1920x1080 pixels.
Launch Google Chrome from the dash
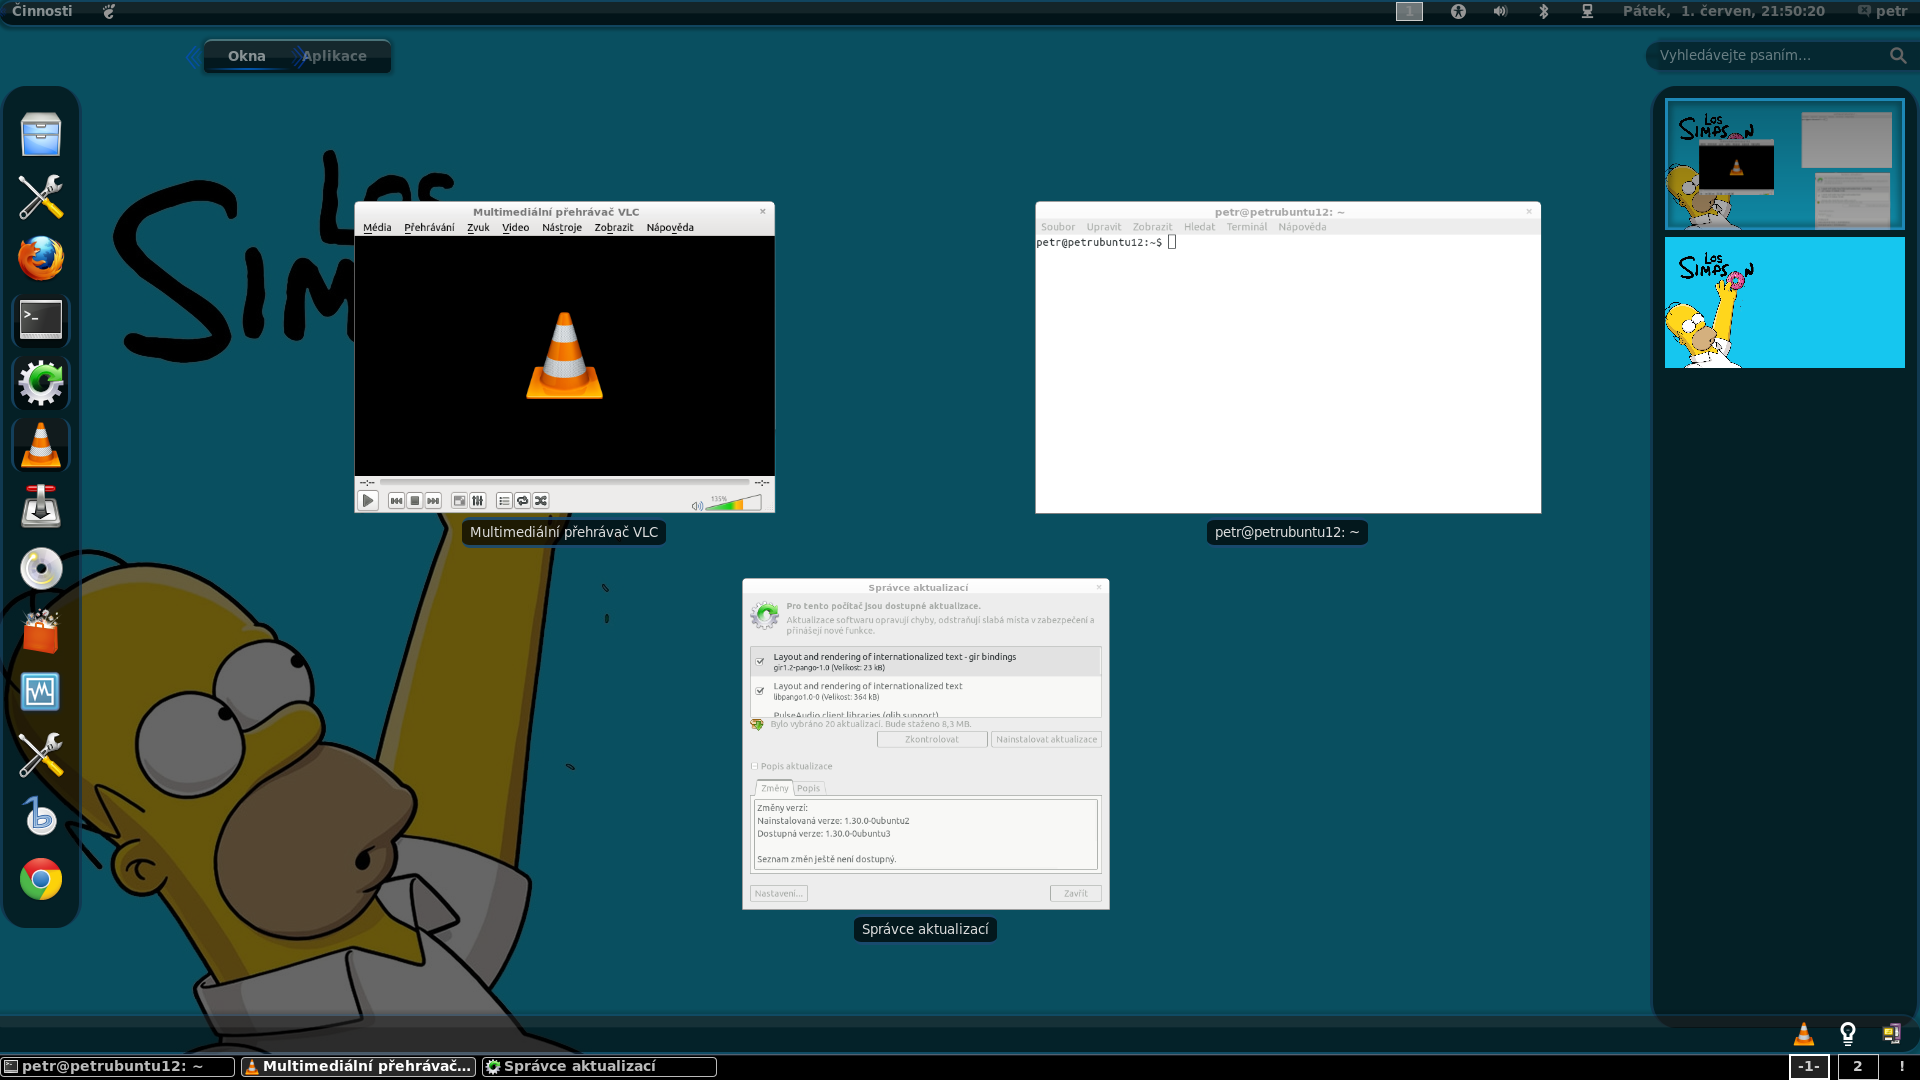click(x=41, y=879)
